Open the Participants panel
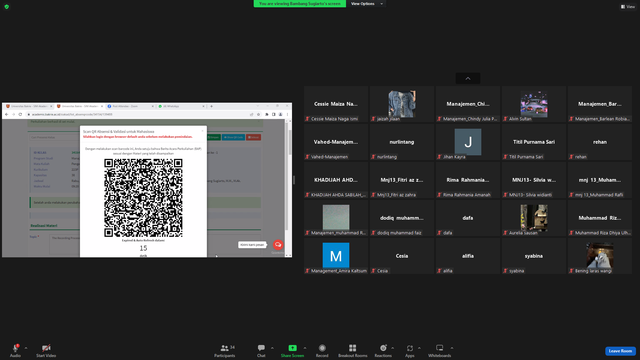Image resolution: width=640 pixels, height=360 pixels. pyautogui.click(x=224, y=350)
